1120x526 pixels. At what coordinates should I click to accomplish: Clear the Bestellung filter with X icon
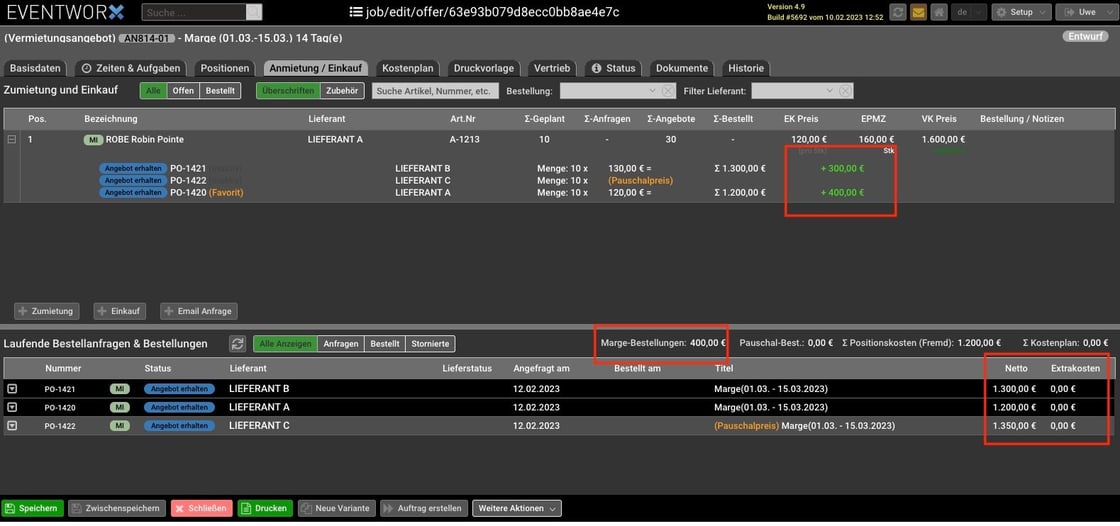tap(672, 91)
